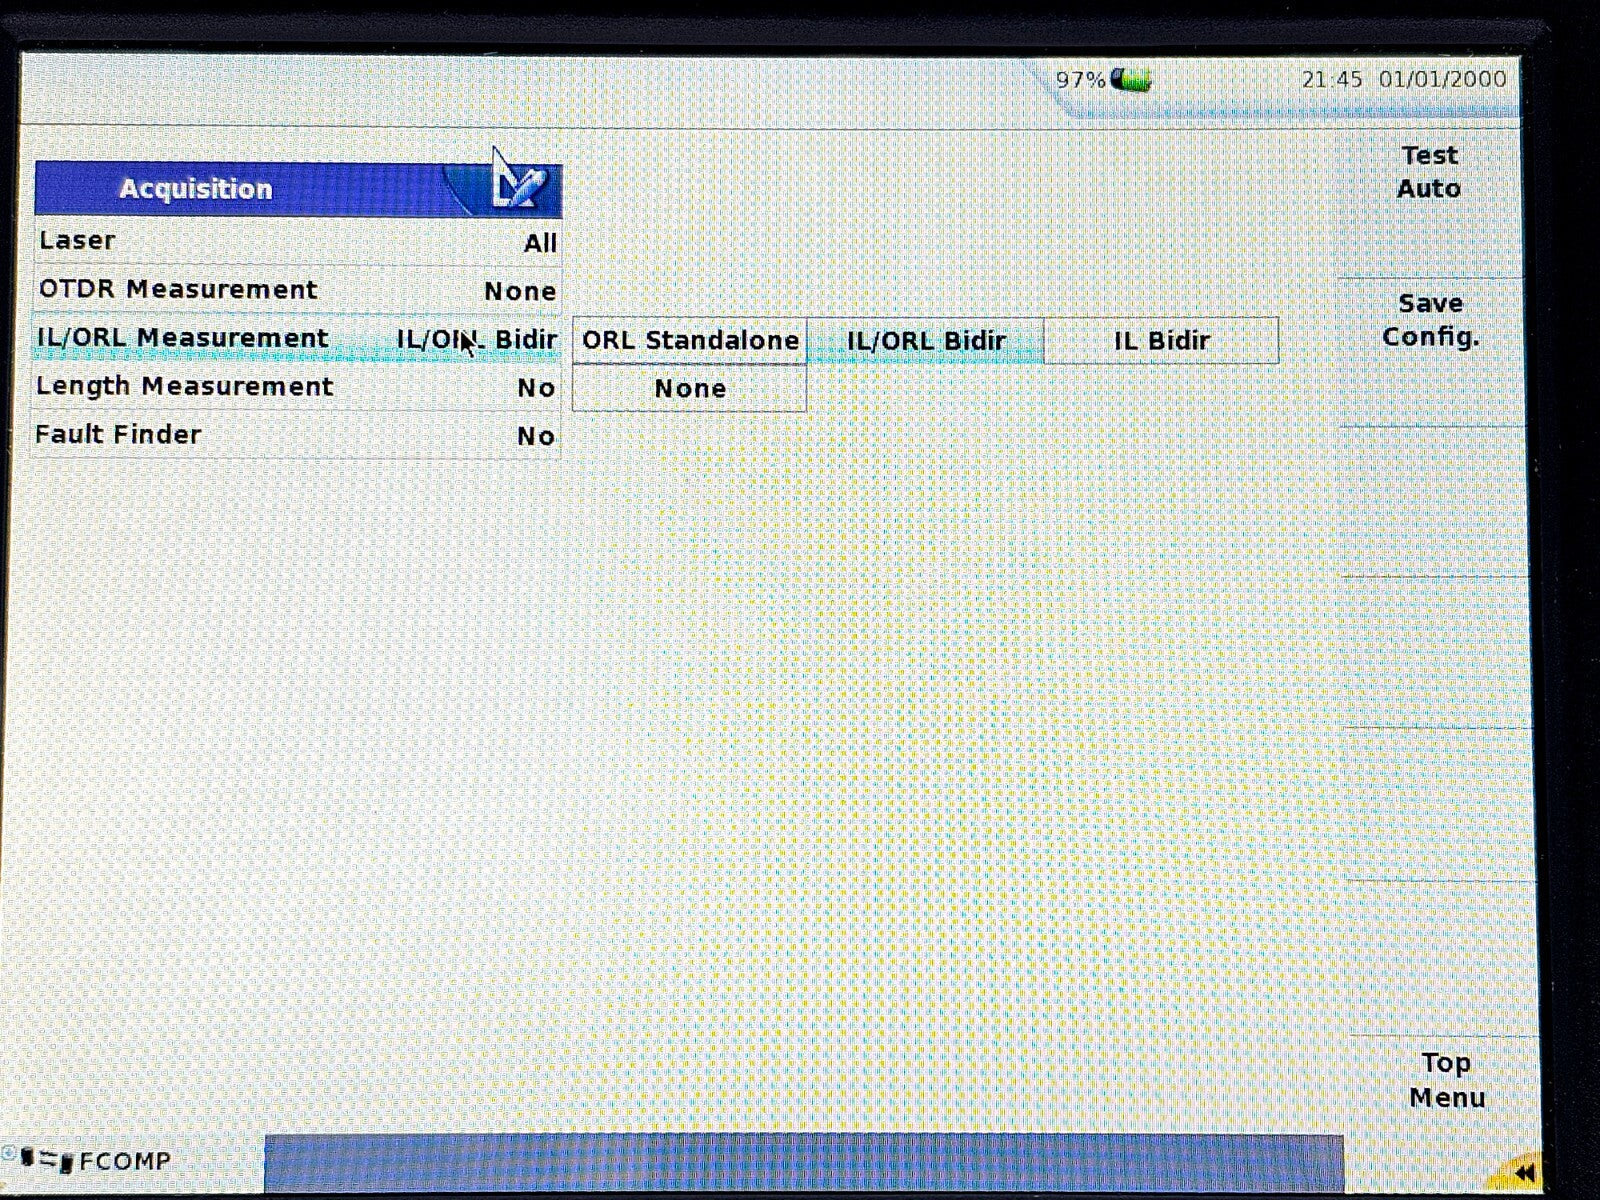Click the Acquisition header measurement icon
The image size is (1600, 1200).
518,185
